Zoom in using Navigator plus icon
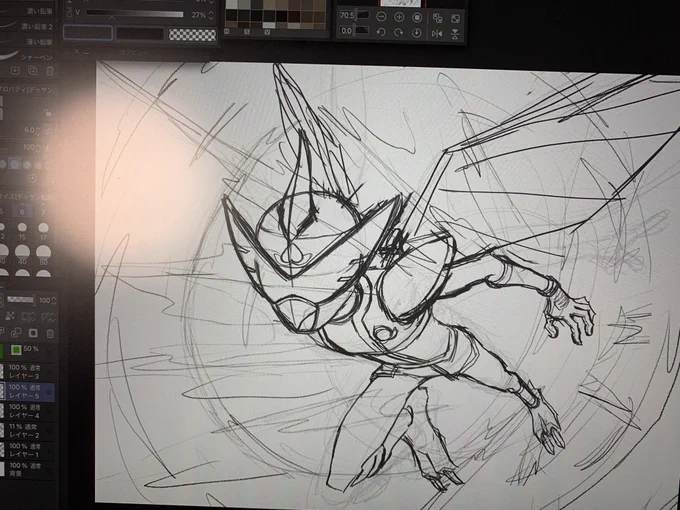The image size is (680, 510). point(399,17)
